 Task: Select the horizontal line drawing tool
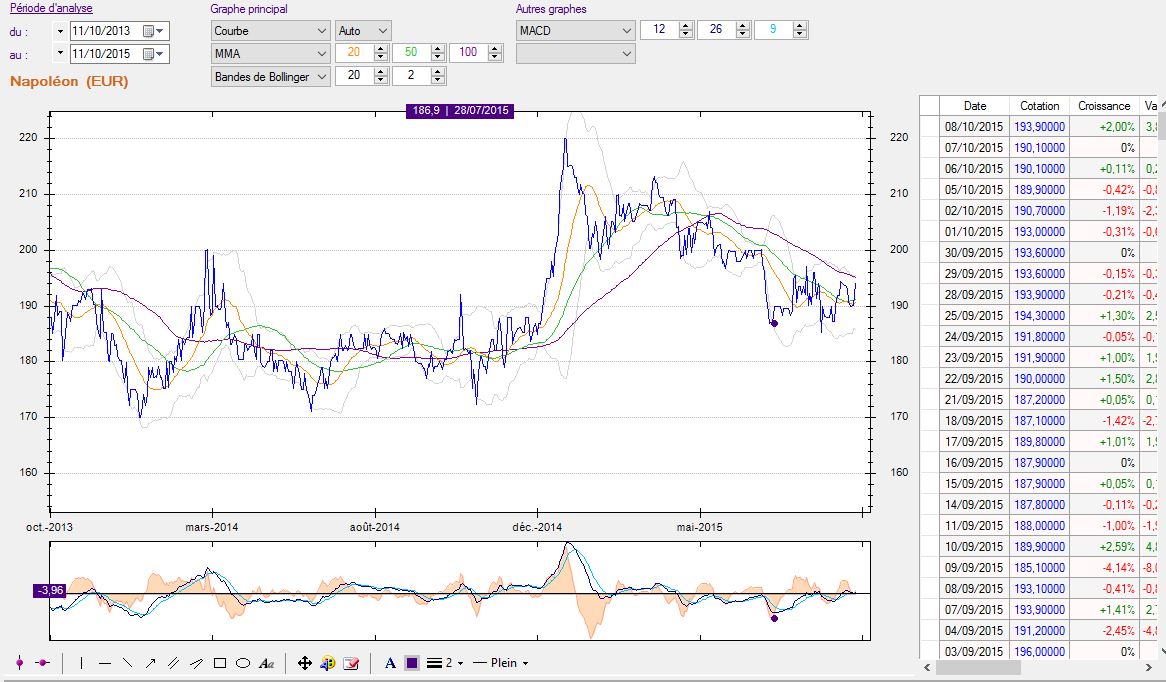[x=105, y=663]
